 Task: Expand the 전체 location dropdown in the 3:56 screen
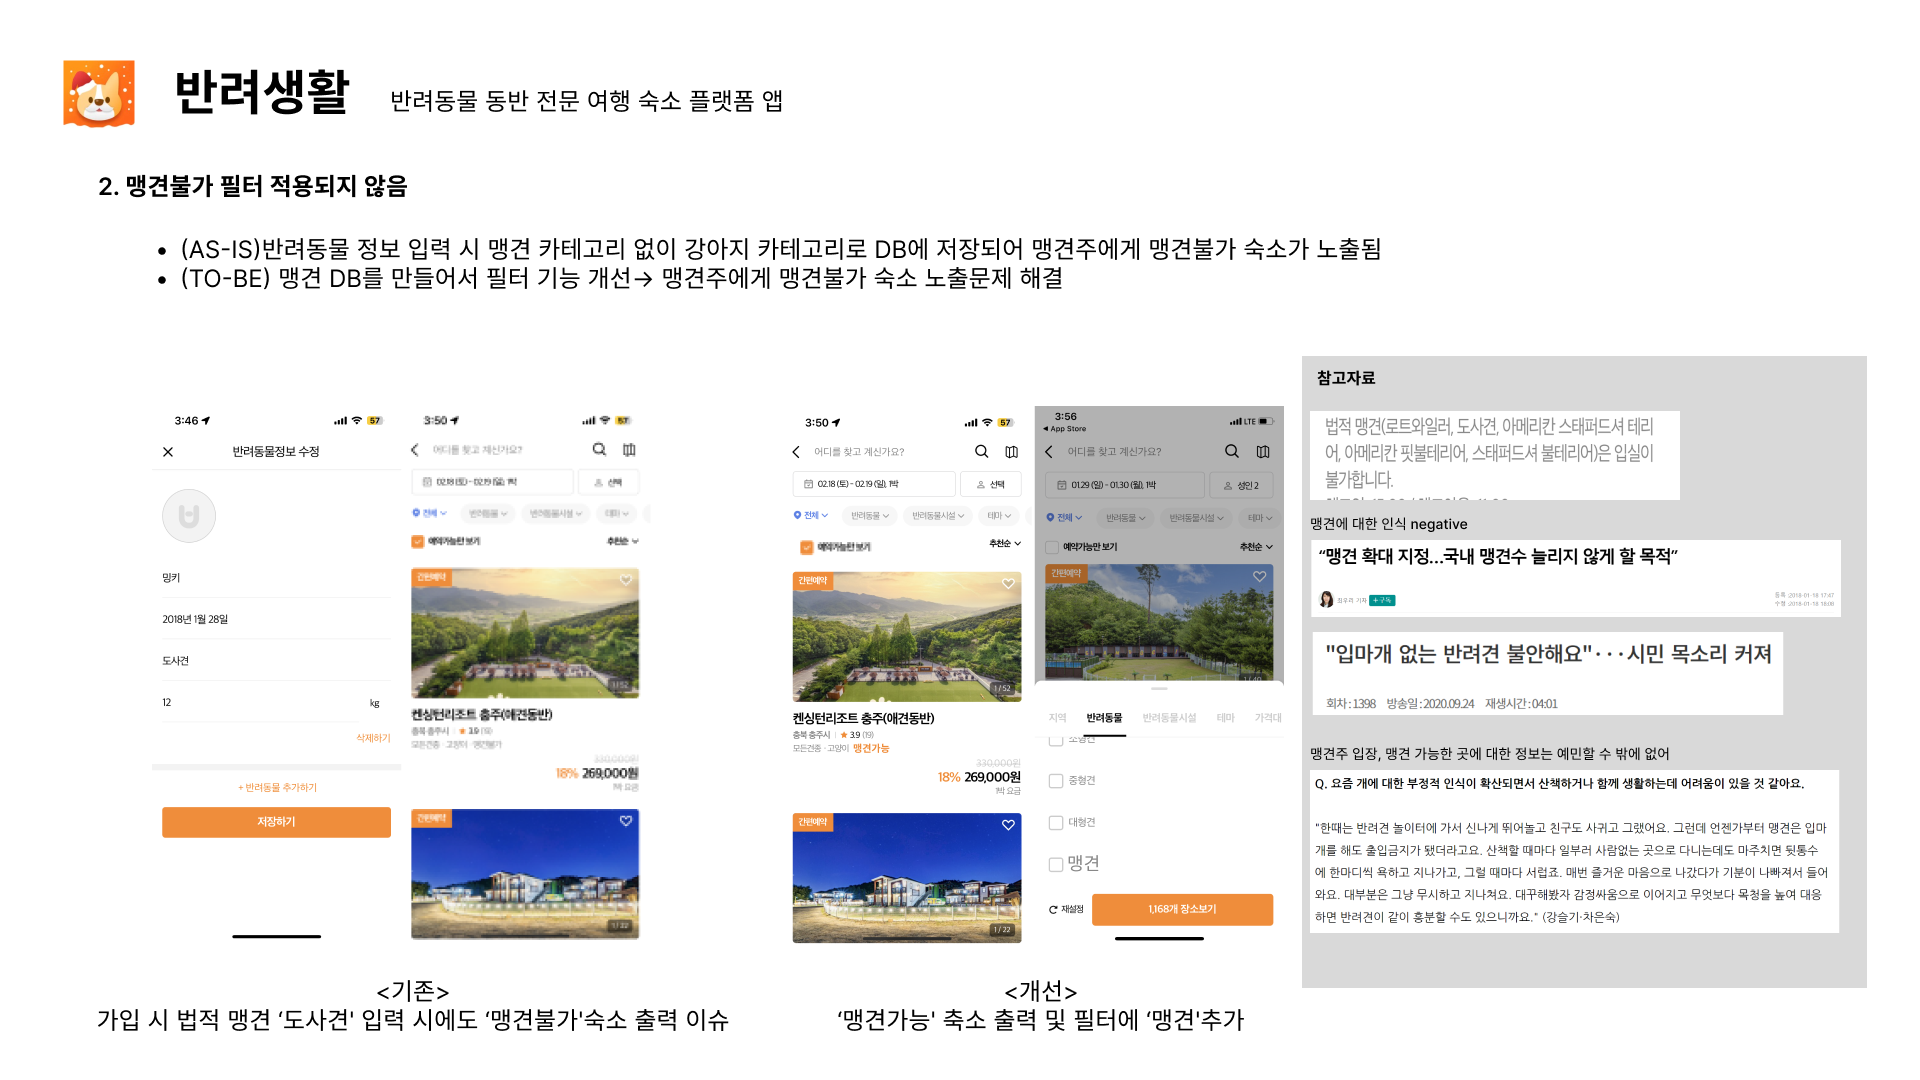1065,517
